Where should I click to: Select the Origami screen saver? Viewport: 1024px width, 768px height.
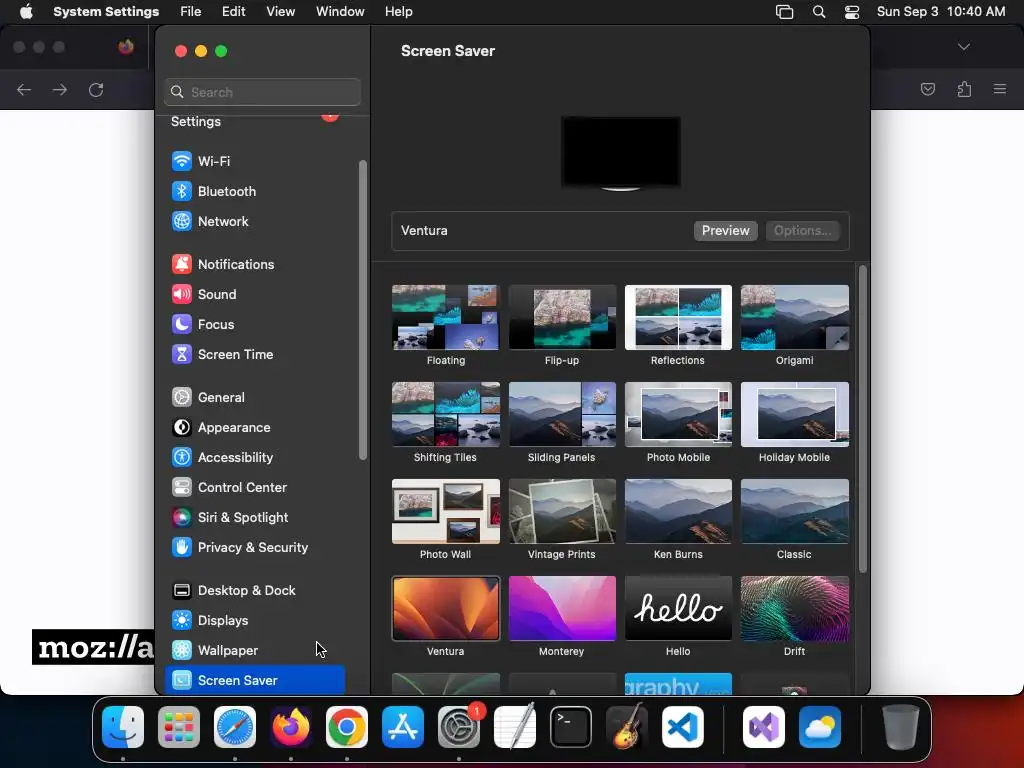795,317
